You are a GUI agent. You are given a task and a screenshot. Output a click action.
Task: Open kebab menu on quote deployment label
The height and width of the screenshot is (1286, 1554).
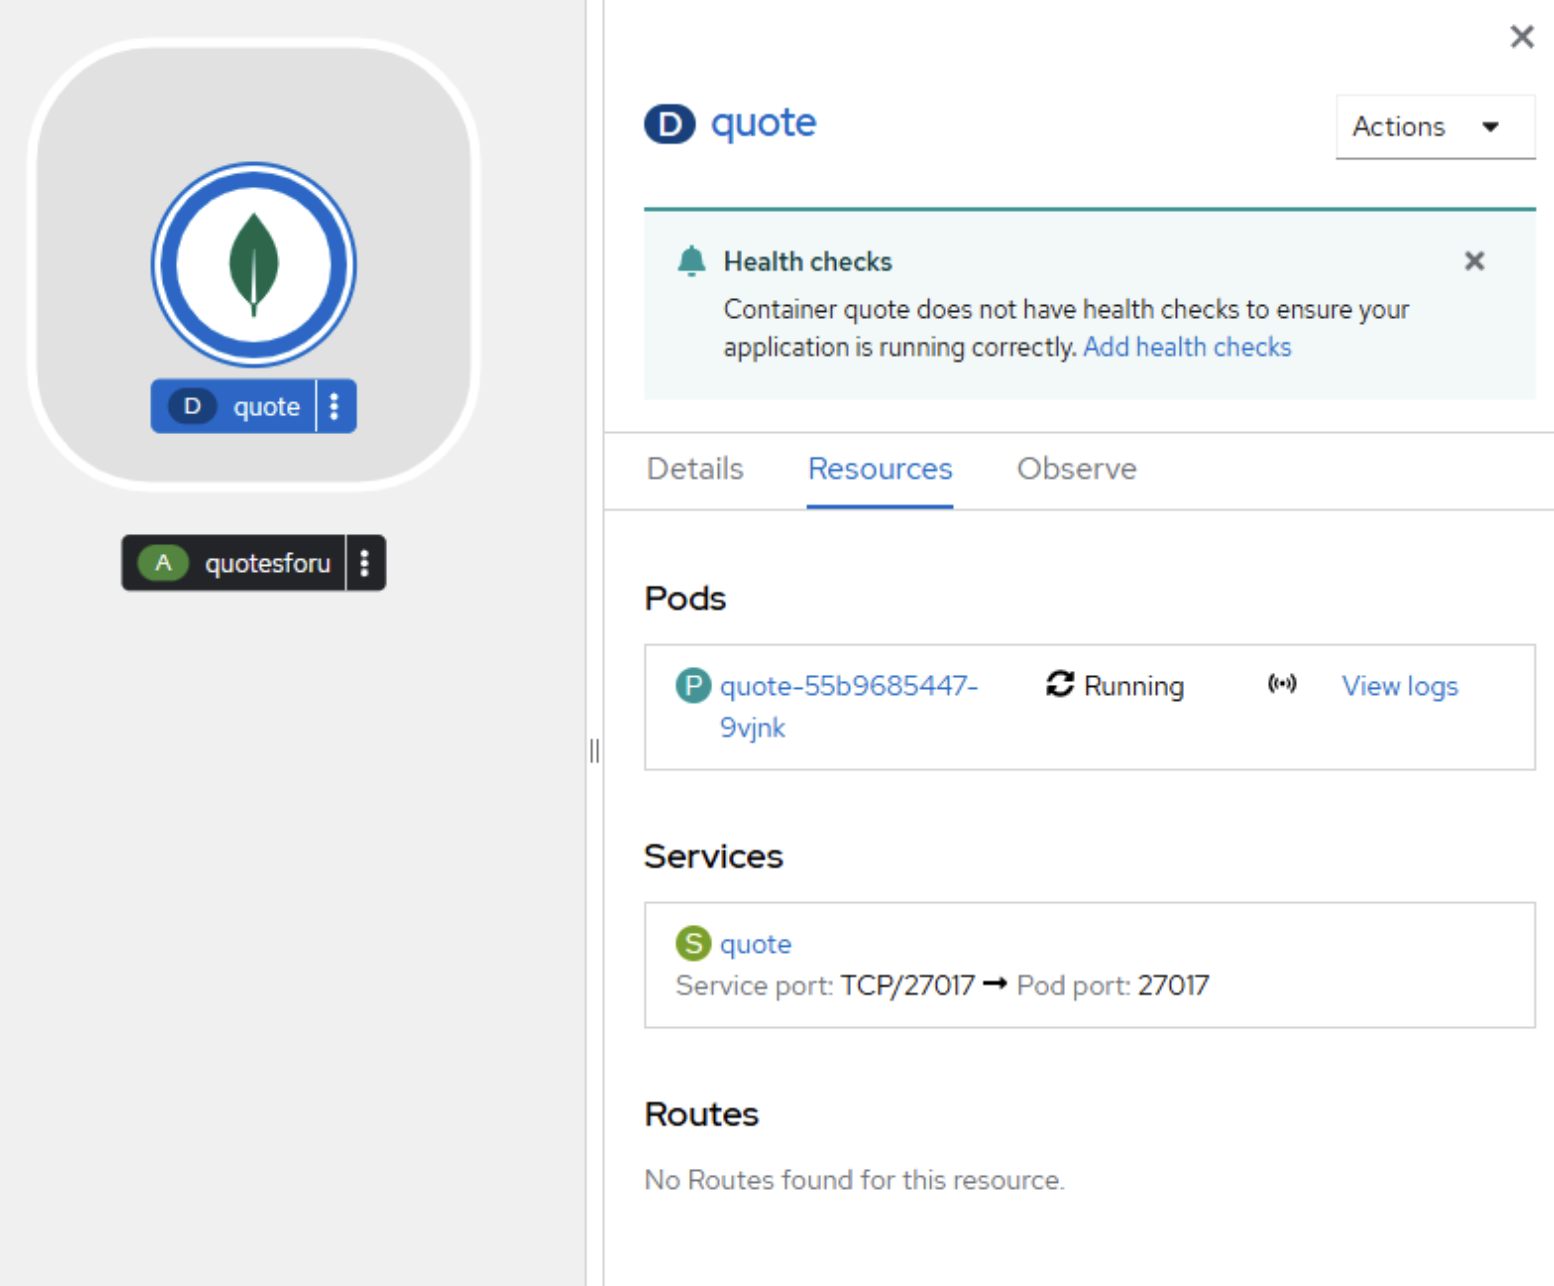click(x=335, y=406)
